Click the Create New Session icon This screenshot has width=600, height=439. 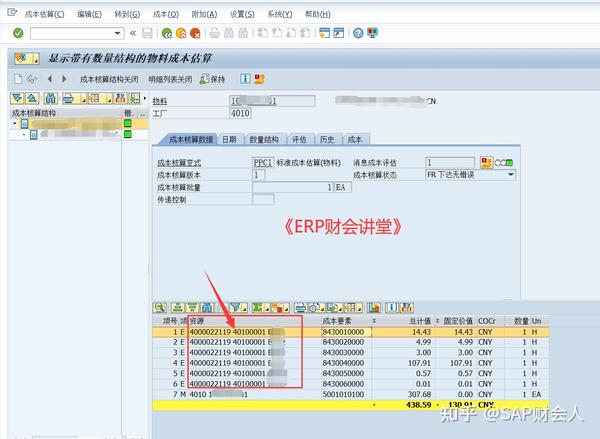(x=324, y=33)
